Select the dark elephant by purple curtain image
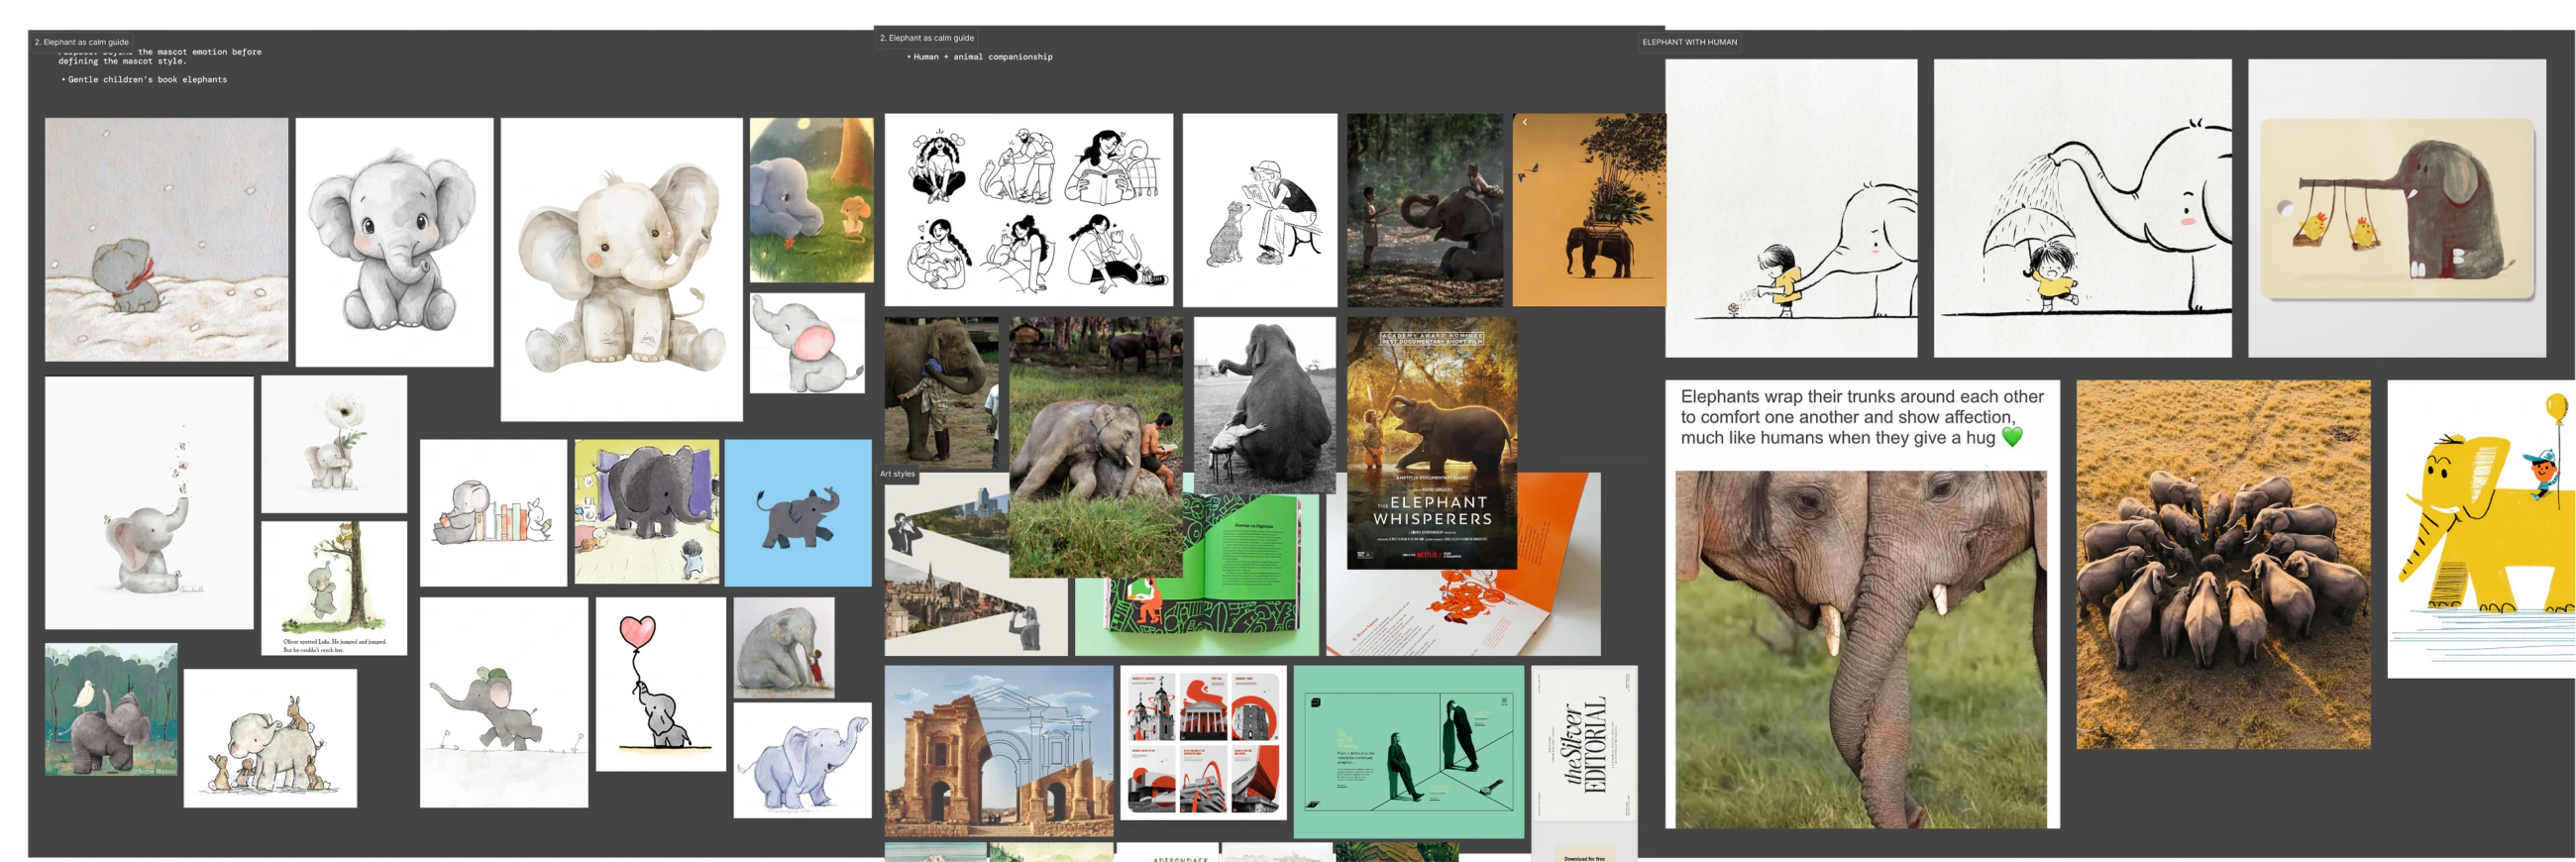Image resolution: width=2576 pixels, height=862 pixels. click(646, 512)
